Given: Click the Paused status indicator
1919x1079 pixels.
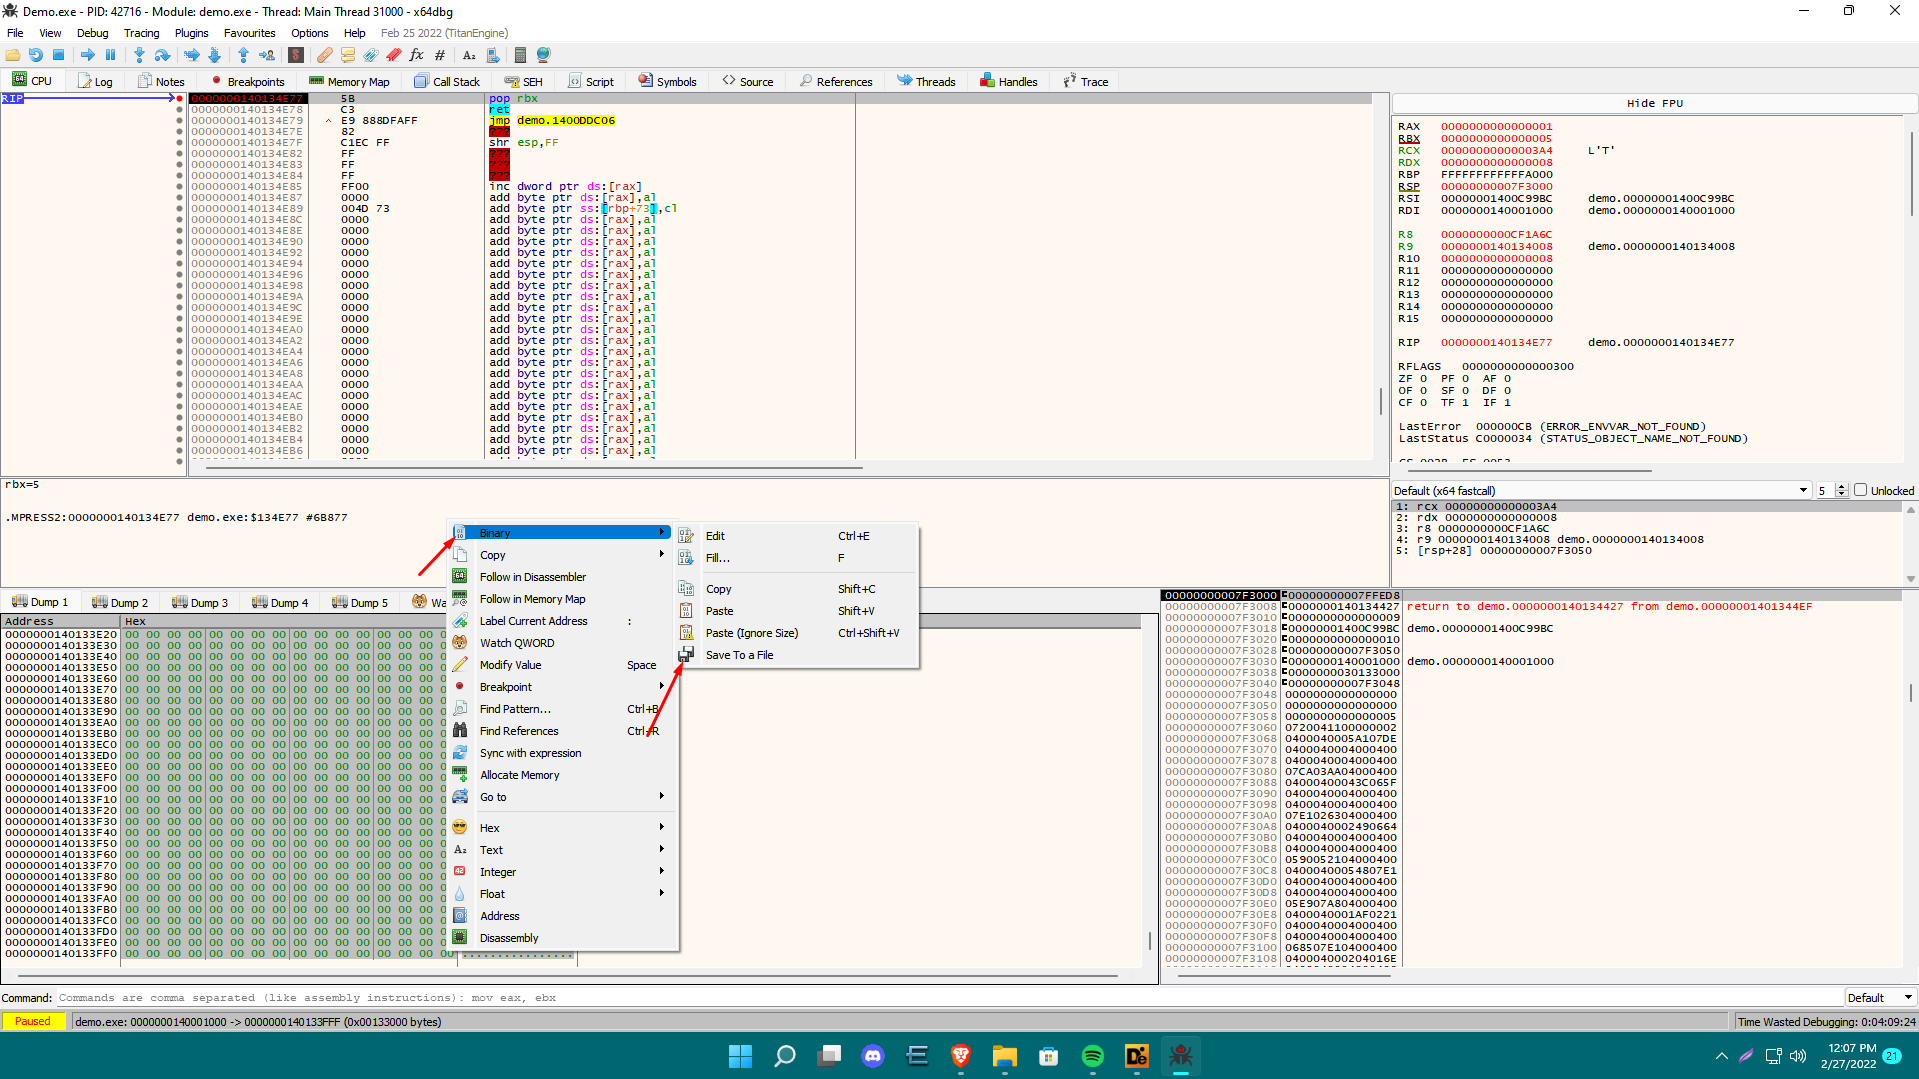Looking at the screenshot, I should 33,1021.
